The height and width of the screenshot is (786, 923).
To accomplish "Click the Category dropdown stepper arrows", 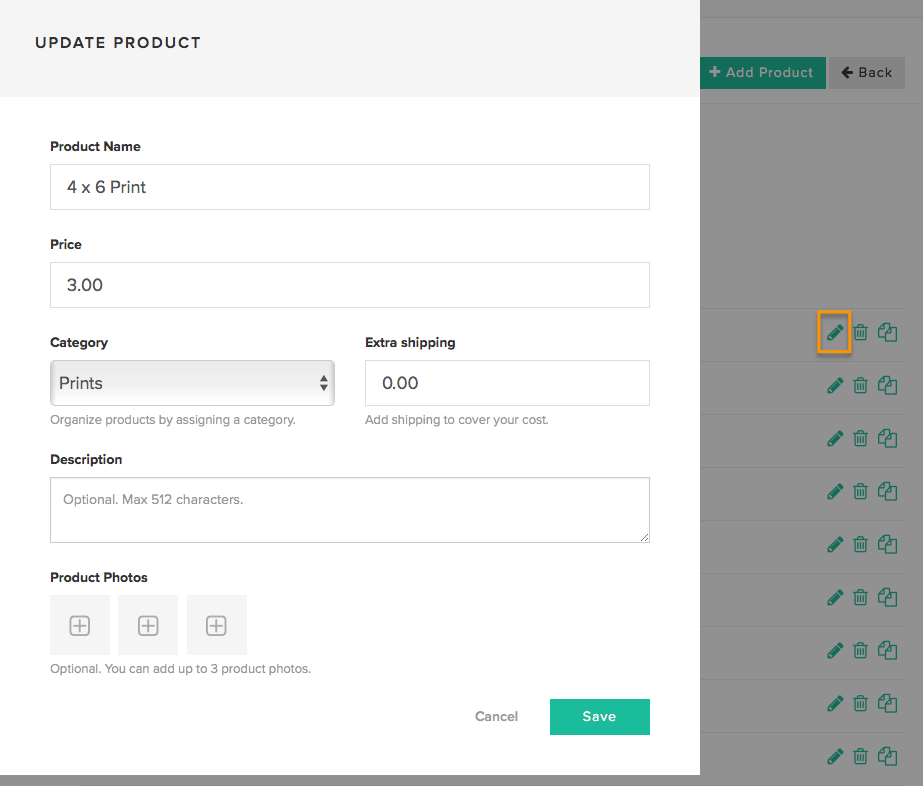I will (x=324, y=383).
